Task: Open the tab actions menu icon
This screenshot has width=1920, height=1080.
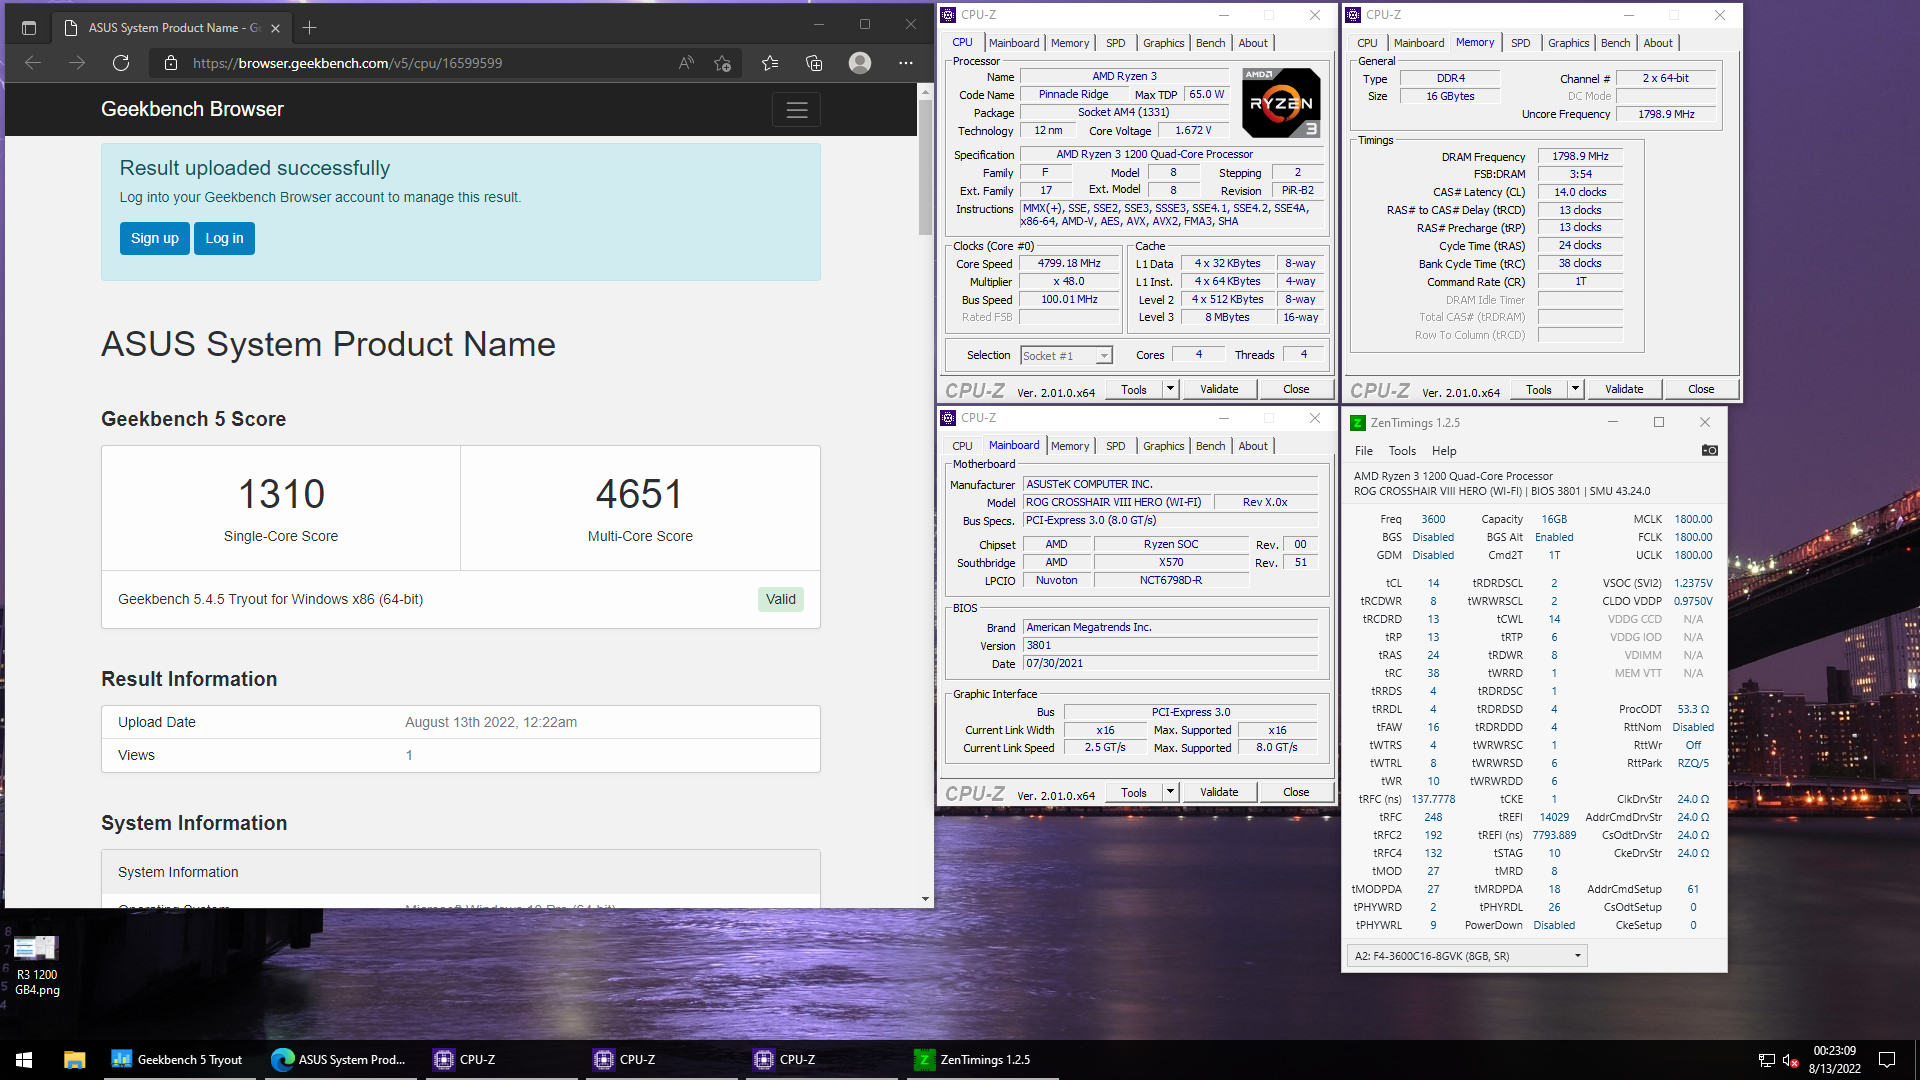Action: click(29, 28)
